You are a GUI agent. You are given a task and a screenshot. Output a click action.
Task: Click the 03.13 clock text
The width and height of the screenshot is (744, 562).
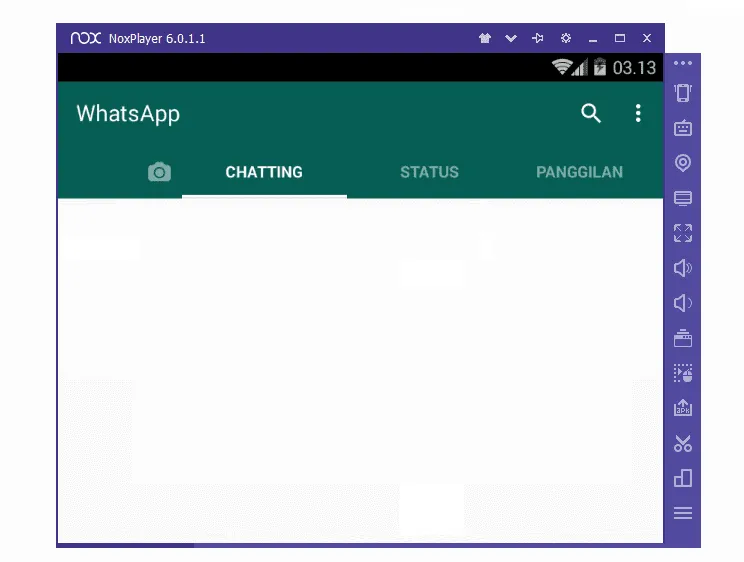pos(634,68)
